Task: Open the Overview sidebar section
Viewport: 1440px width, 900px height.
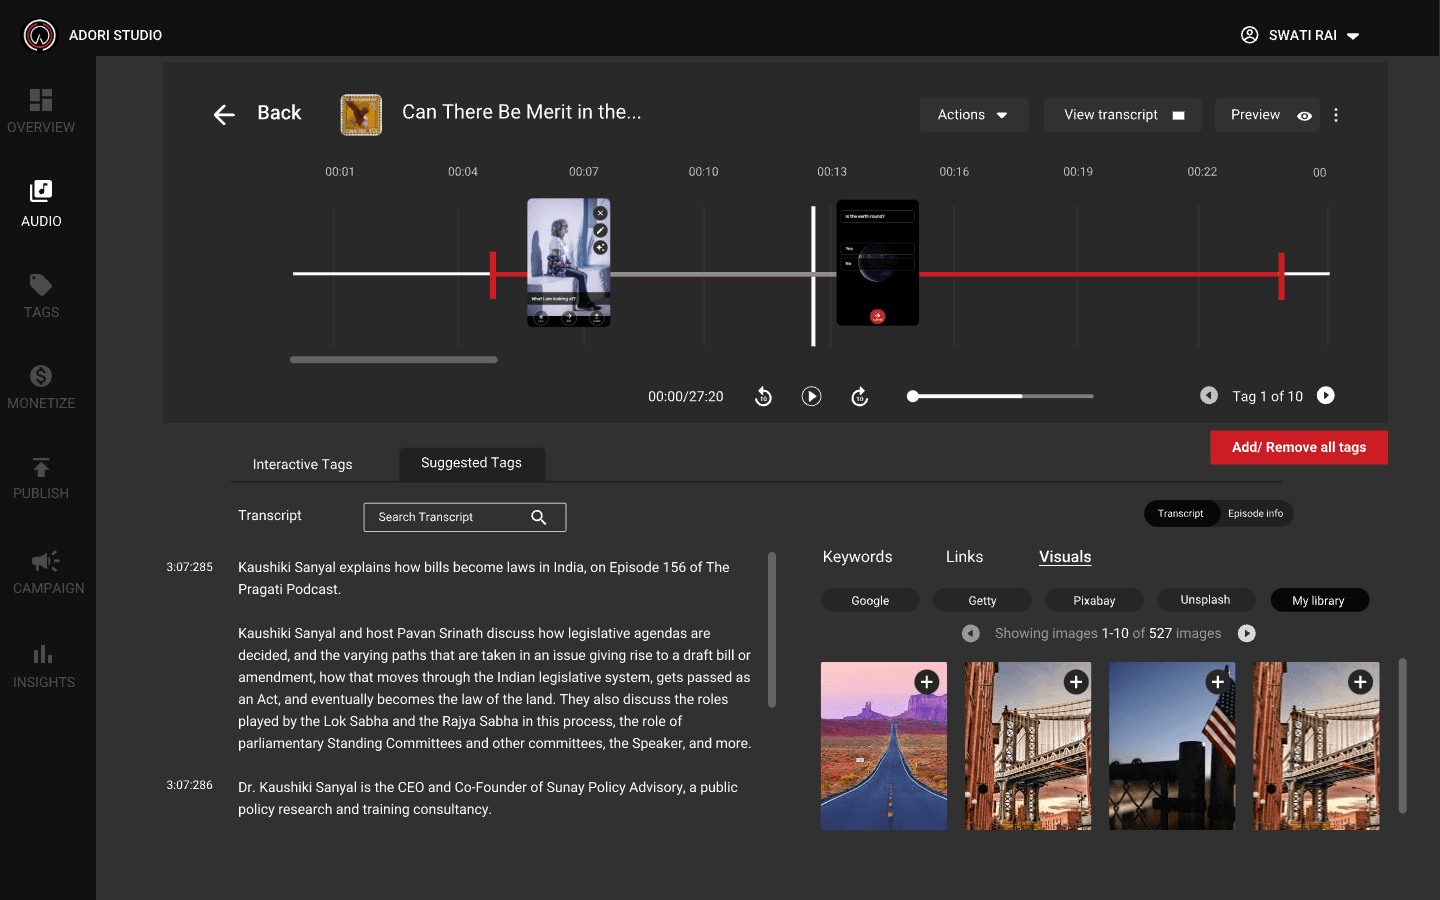Action: pyautogui.click(x=41, y=111)
